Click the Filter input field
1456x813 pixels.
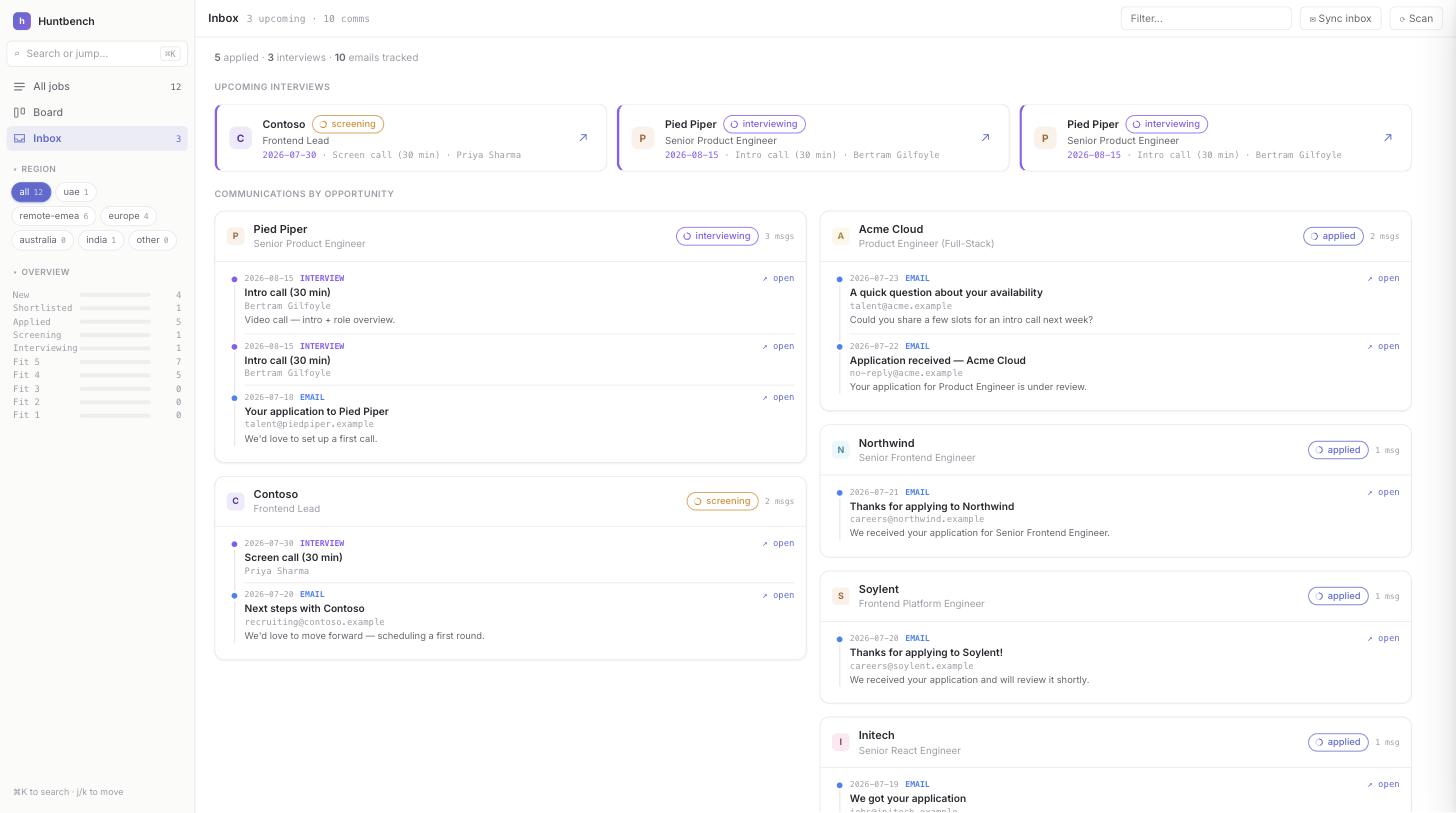pyautogui.click(x=1206, y=18)
